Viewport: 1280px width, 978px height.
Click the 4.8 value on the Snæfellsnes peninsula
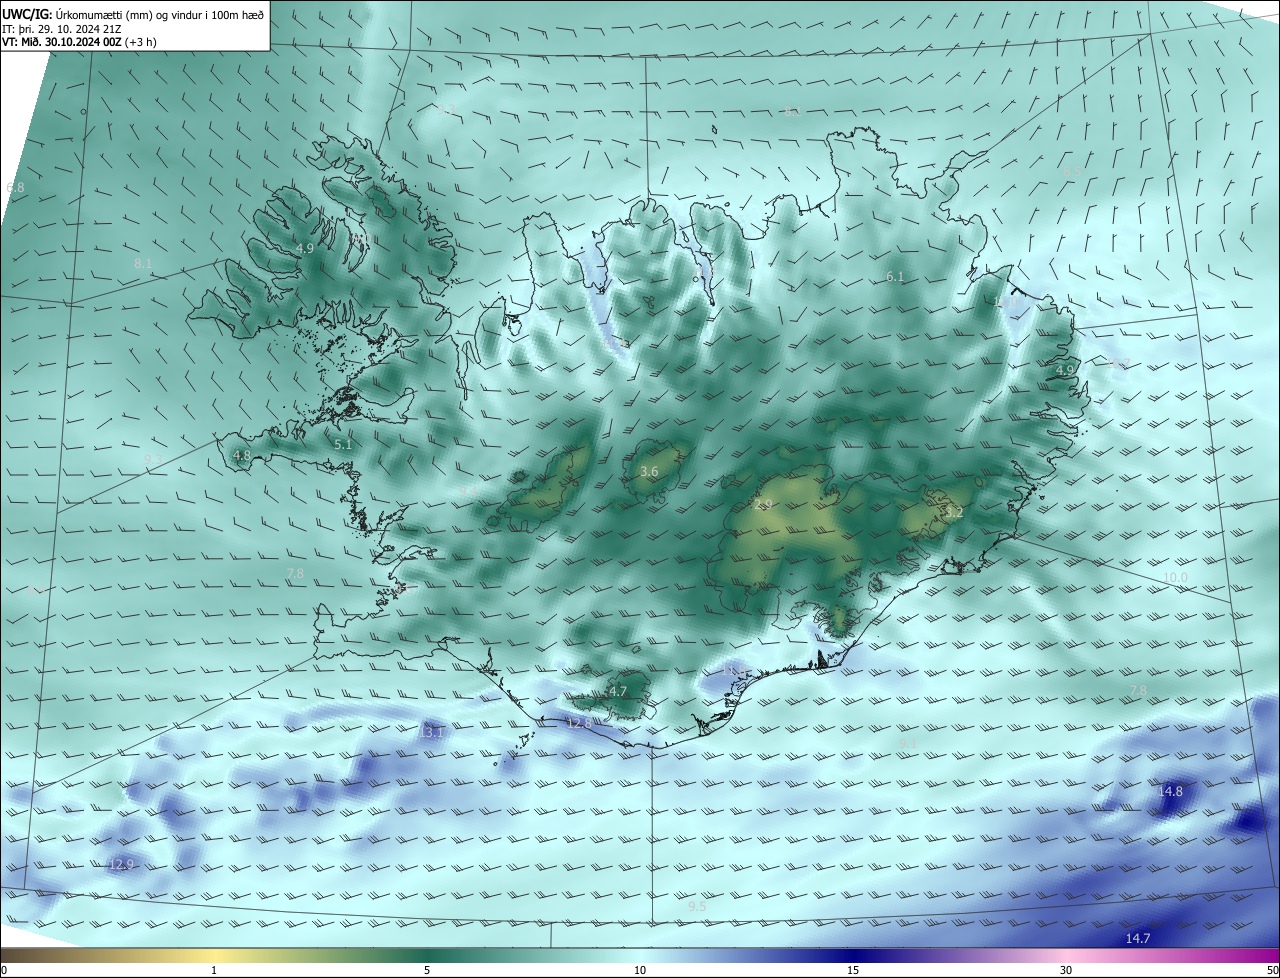(x=242, y=455)
